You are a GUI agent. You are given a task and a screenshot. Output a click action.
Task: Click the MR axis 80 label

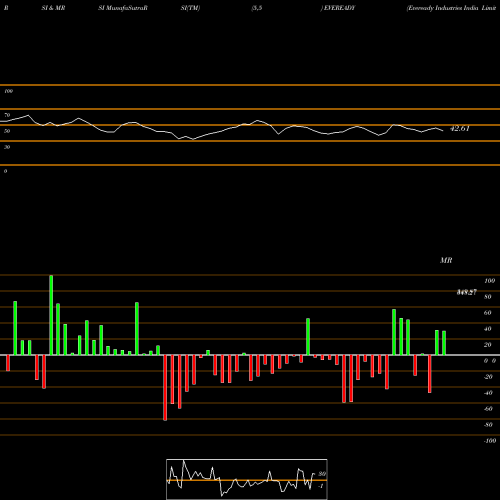pyautogui.click(x=488, y=297)
